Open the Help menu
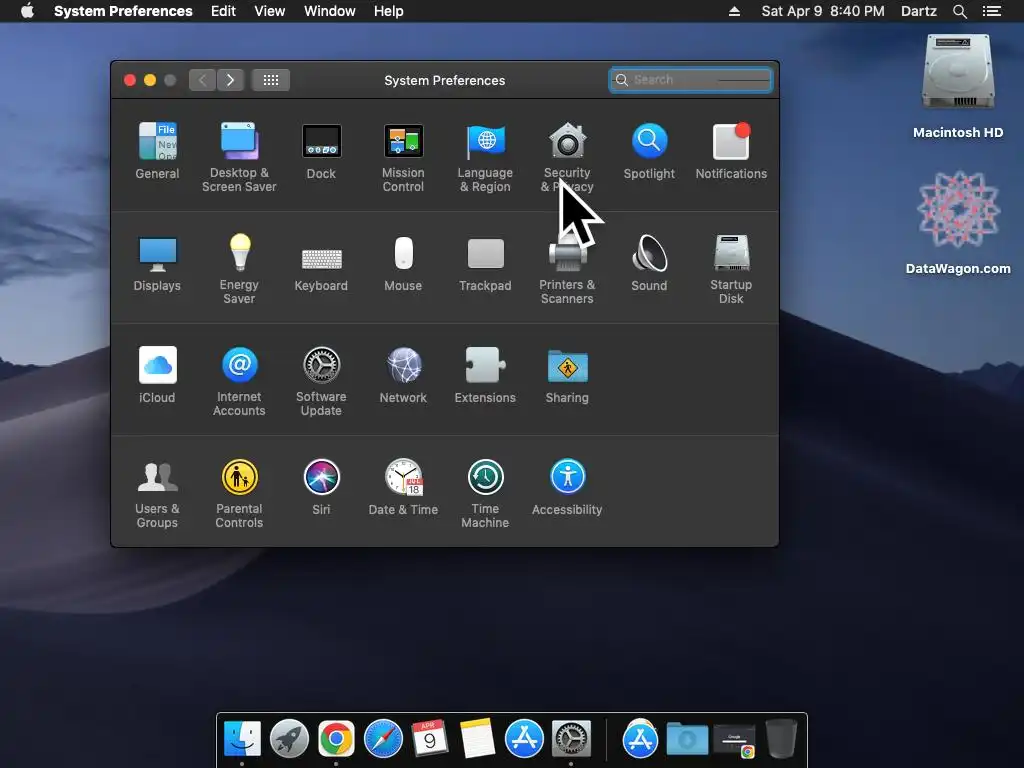Viewport: 1024px width, 768px height. pos(389,11)
